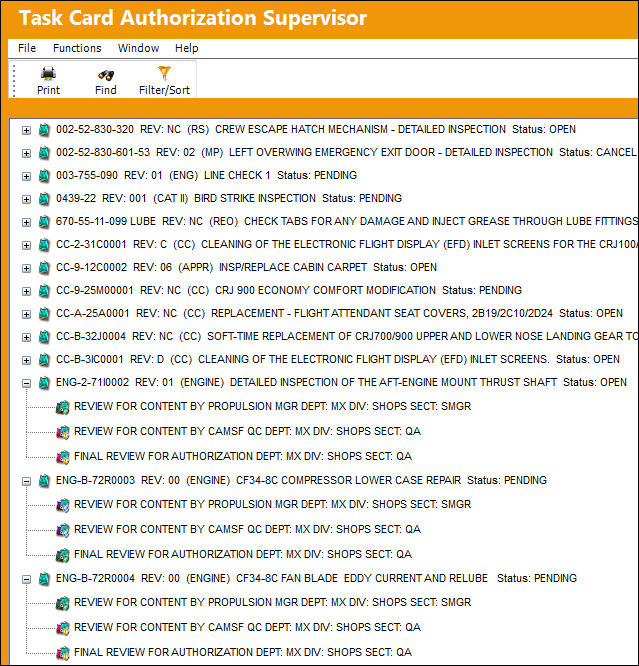This screenshot has height=666, width=639.
Task: Select CAMSF QC review text under ENG-2-71I0002
Action: [x=247, y=431]
